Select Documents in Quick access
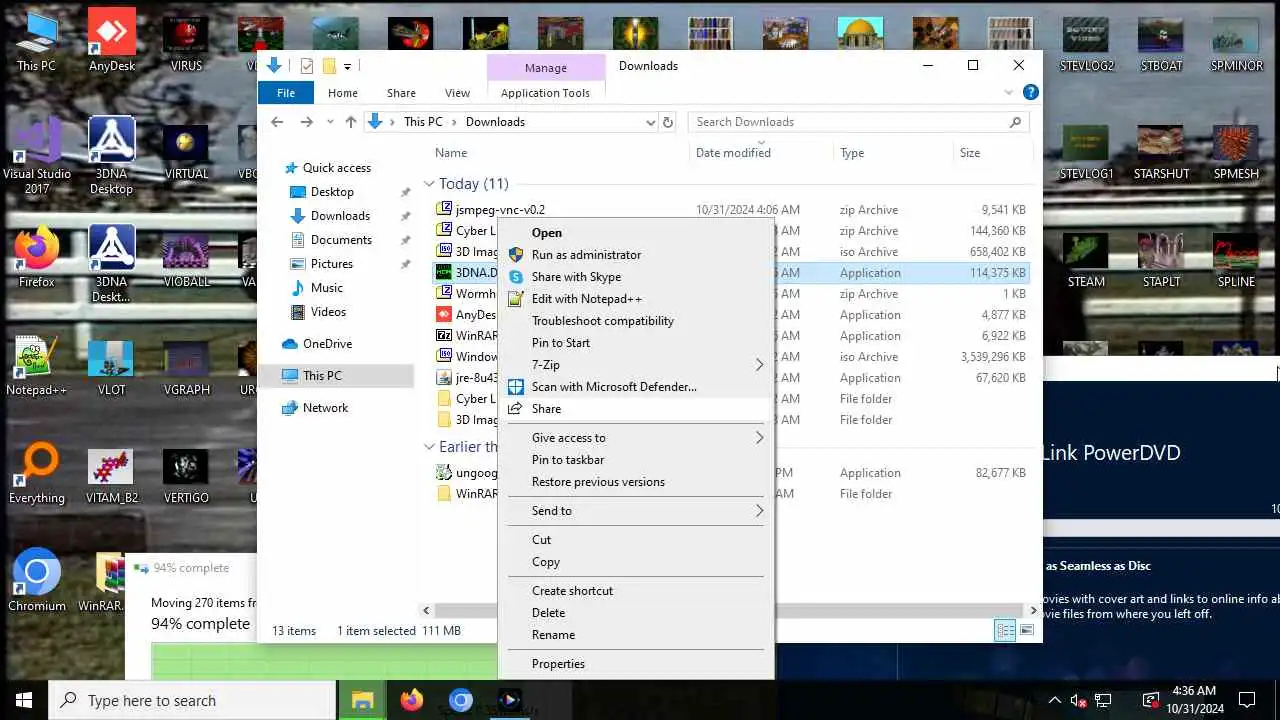Viewport: 1280px width, 720px height. point(341,240)
